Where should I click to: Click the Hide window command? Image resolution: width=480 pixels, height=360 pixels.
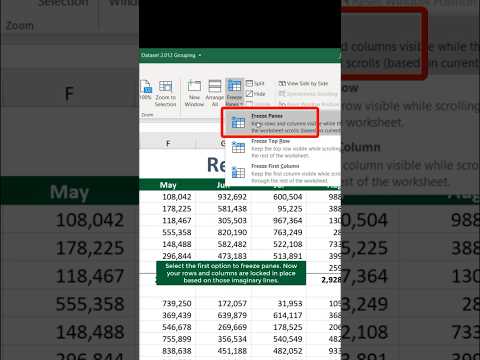(x=256, y=94)
